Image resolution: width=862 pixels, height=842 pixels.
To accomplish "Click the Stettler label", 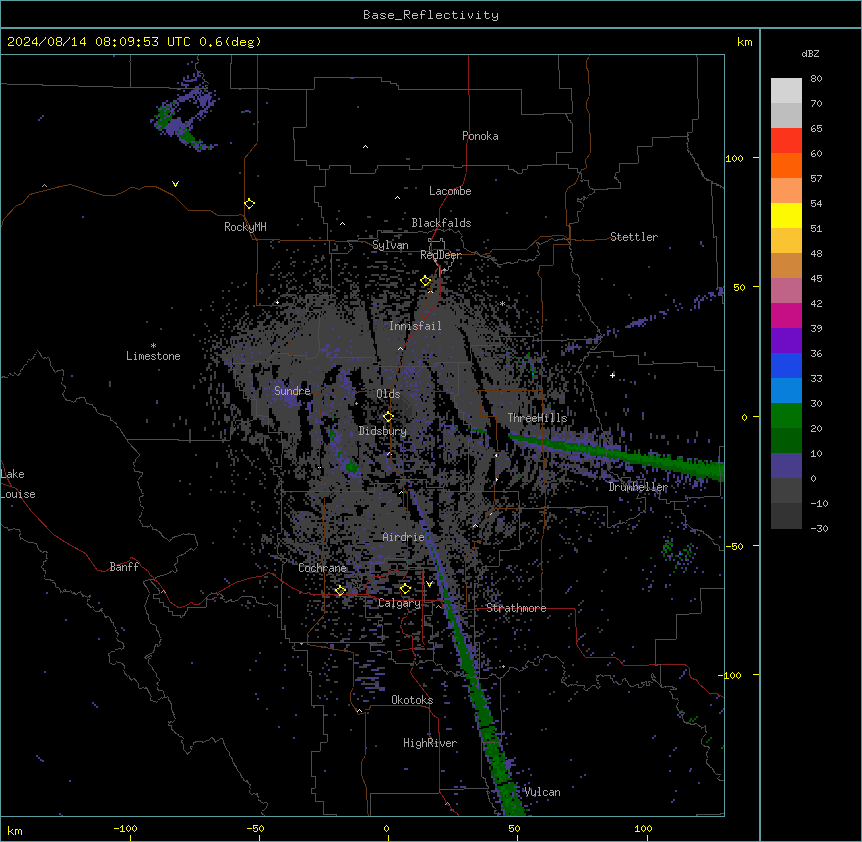I will pyautogui.click(x=634, y=237).
